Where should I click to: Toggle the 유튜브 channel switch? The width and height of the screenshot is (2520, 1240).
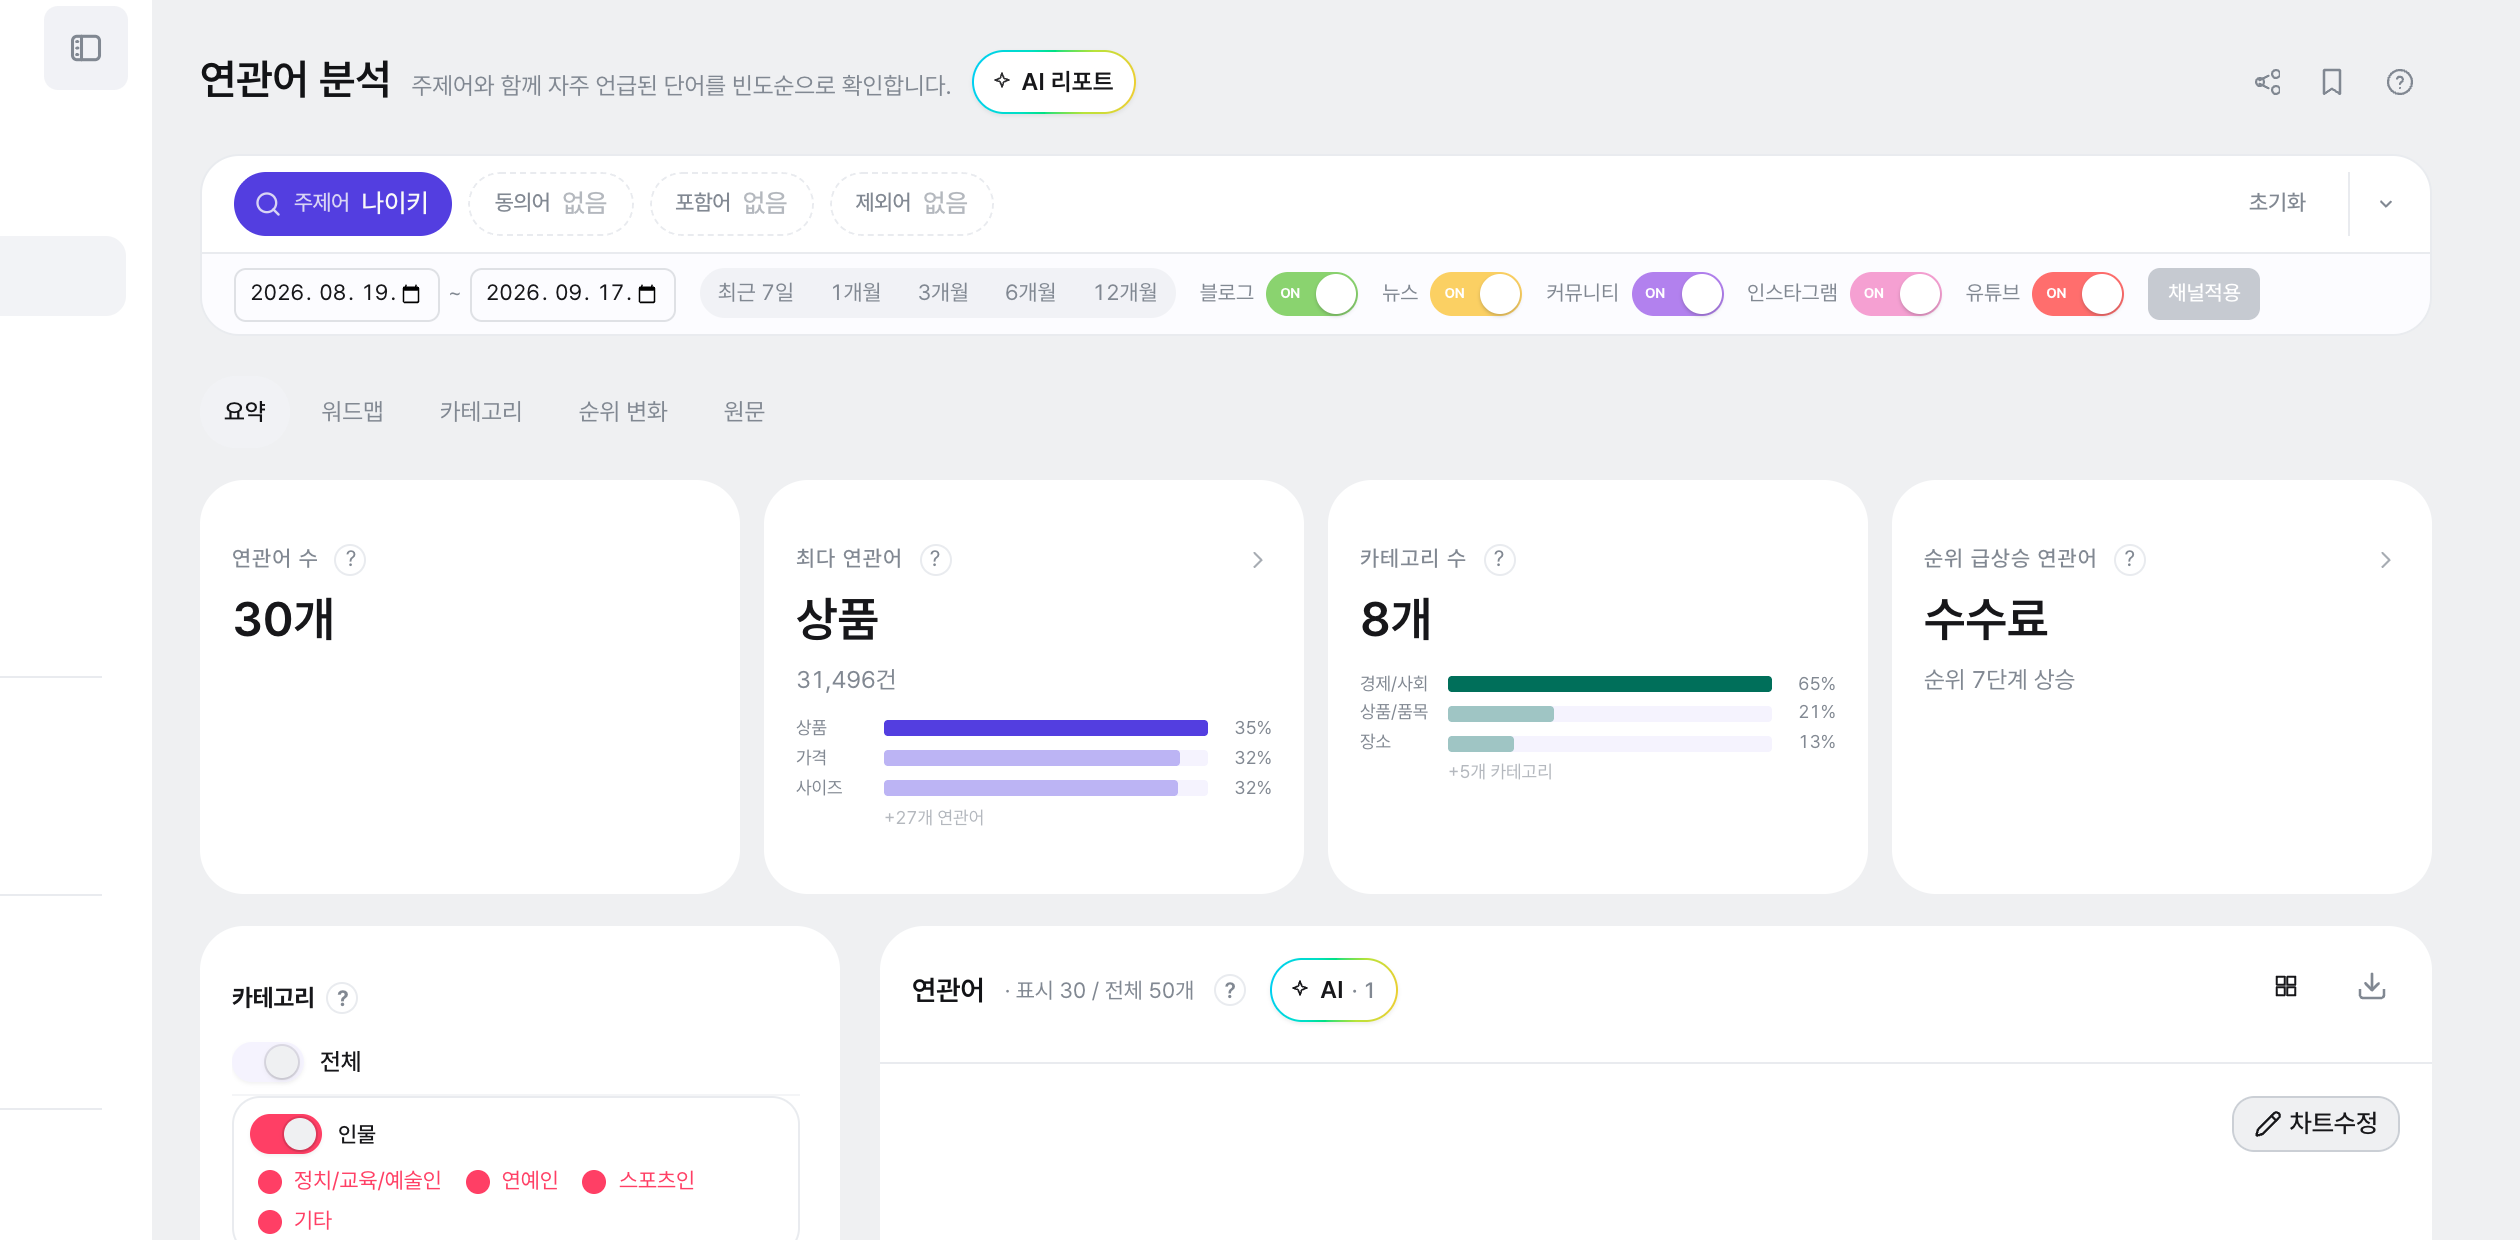tap(2078, 294)
